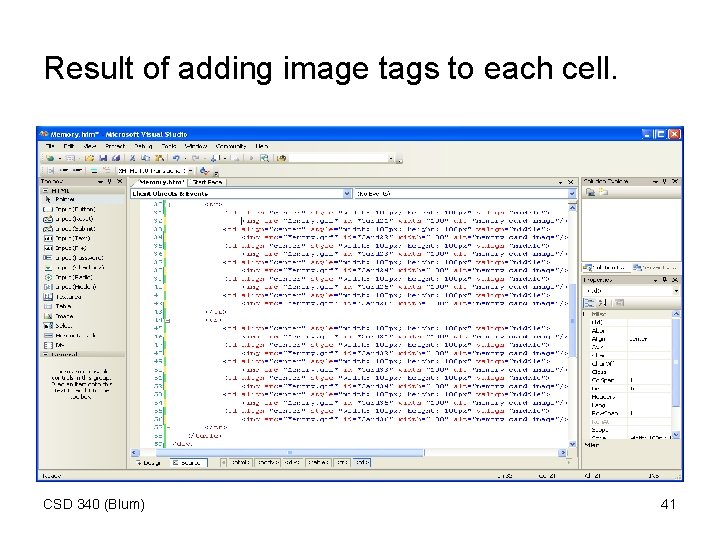720x540 pixels.
Task: Switch to the Memory.htm editor tab
Action: pos(161,182)
